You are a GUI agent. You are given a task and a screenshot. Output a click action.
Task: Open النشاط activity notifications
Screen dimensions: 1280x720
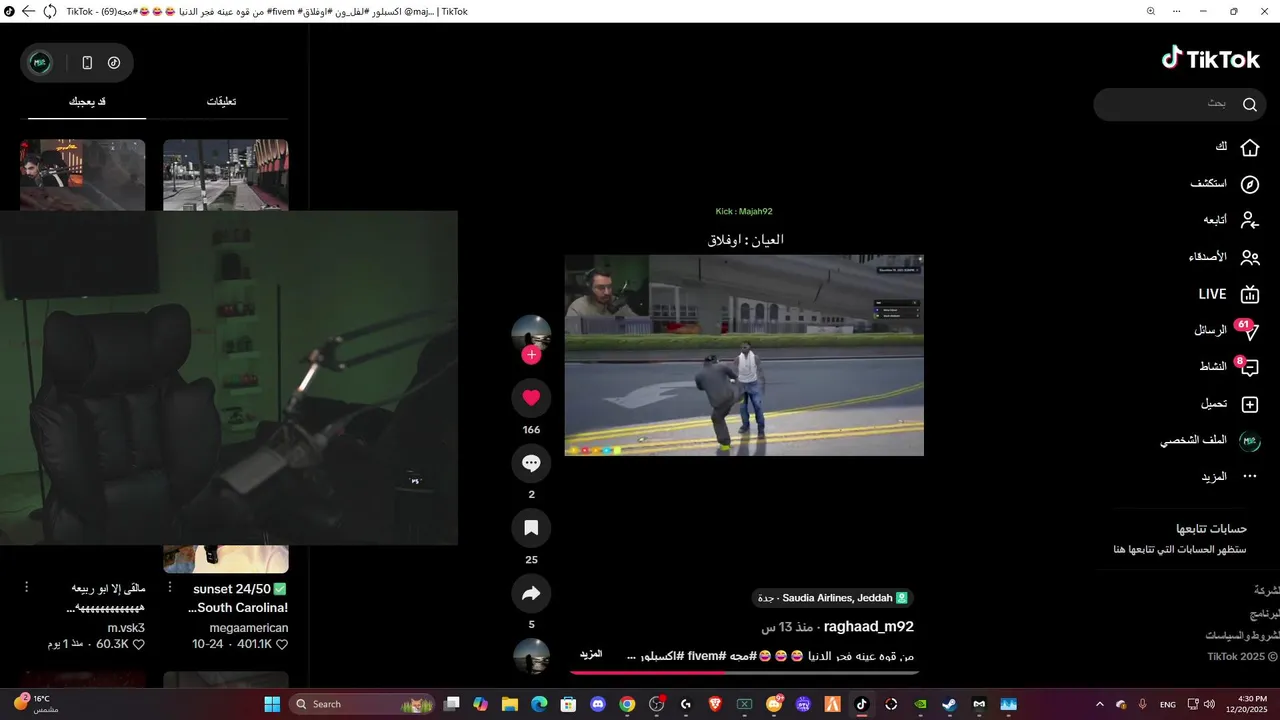pyautogui.click(x=1229, y=367)
